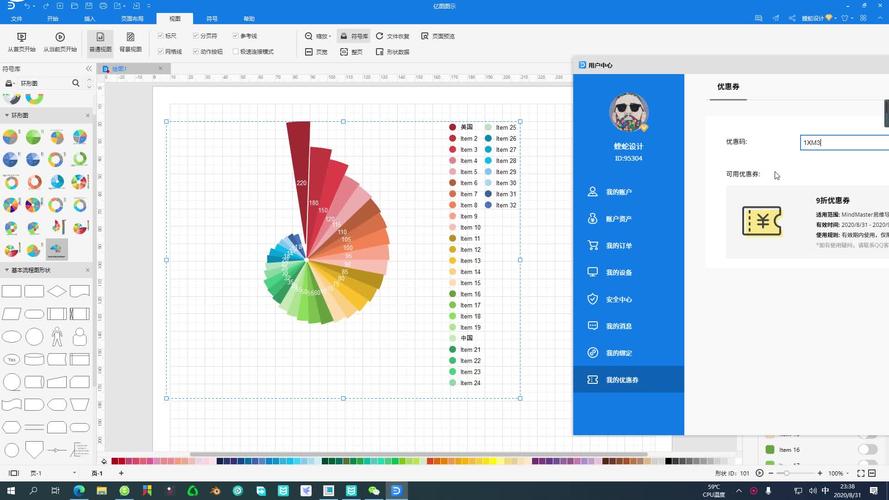Open the 文件 menu

point(16,19)
